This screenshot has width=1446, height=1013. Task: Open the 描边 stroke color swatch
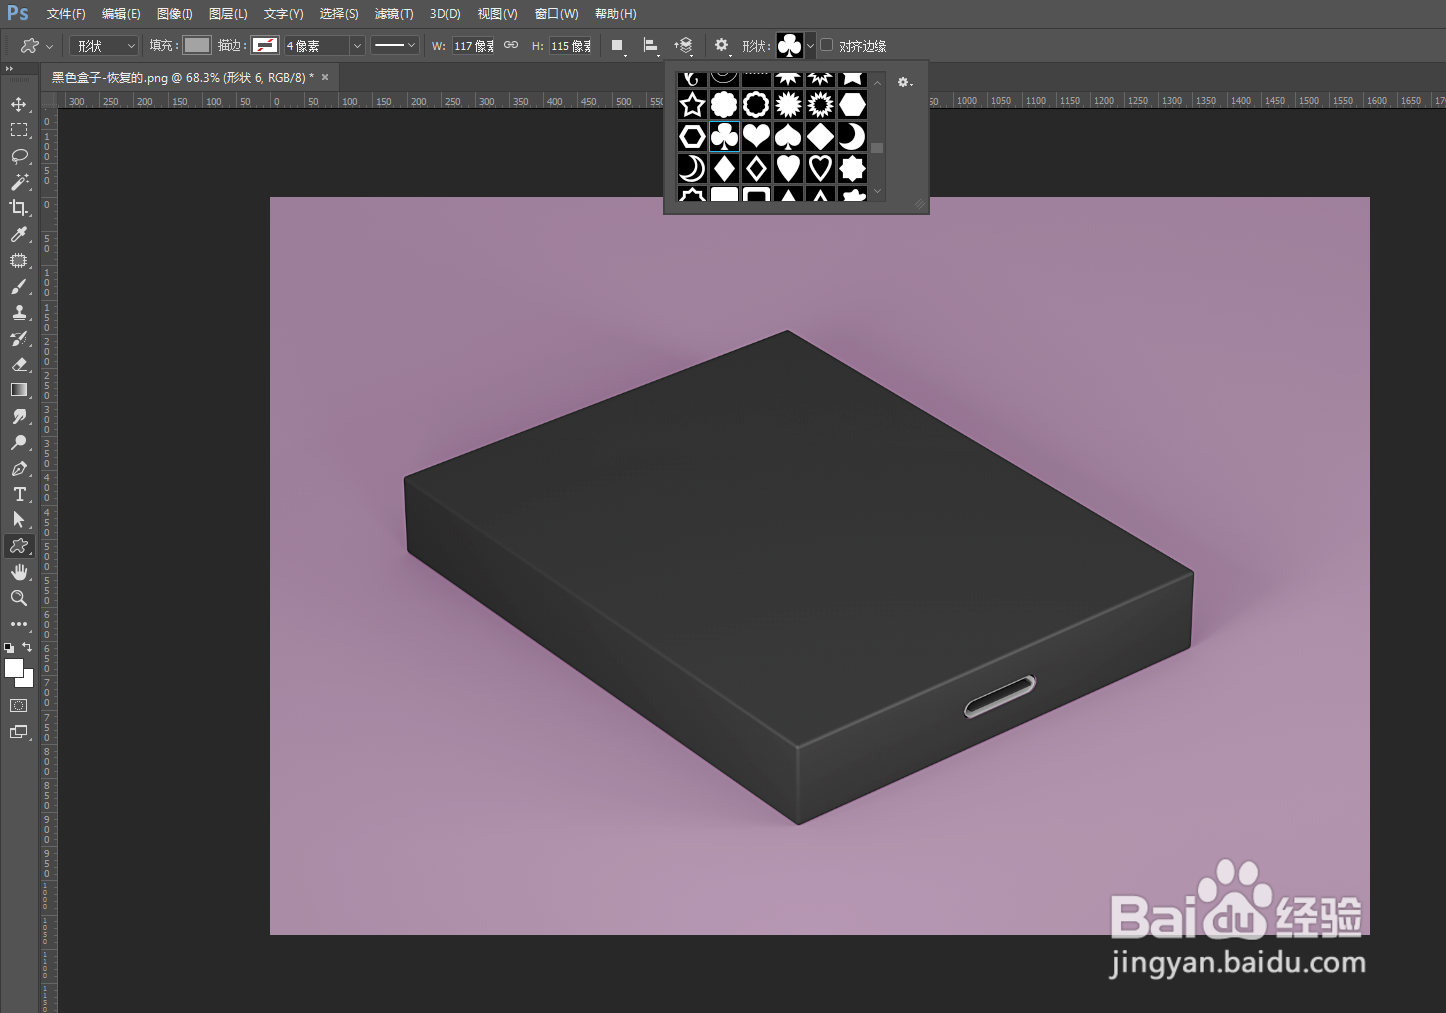(265, 45)
